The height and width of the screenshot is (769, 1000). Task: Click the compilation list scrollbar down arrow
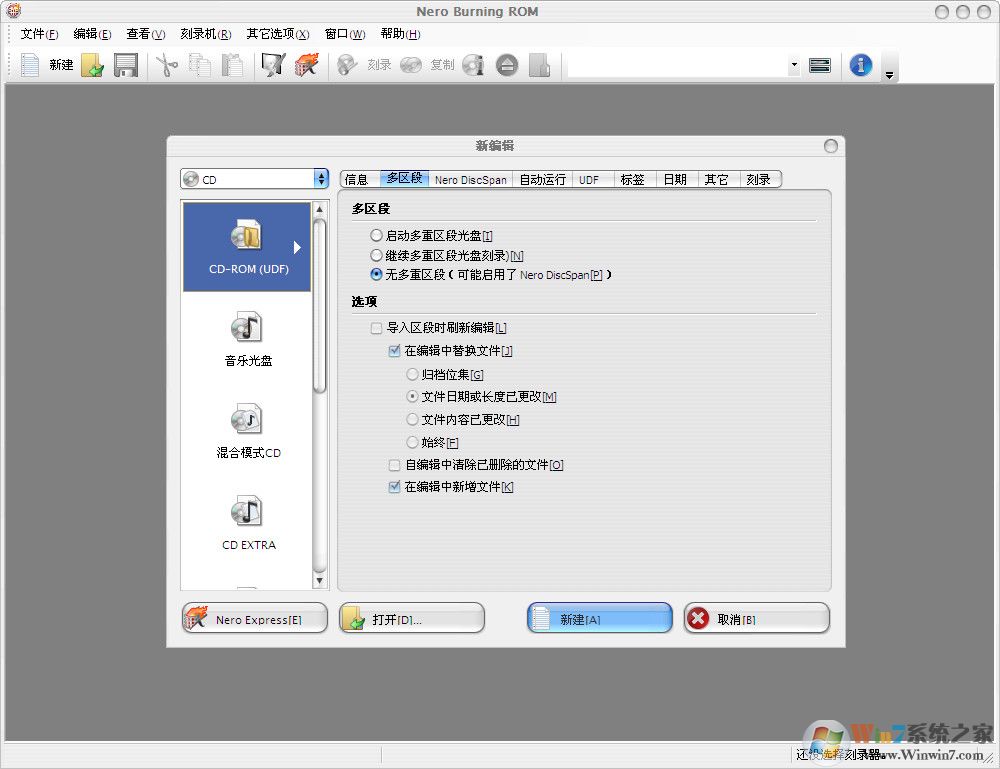pyautogui.click(x=319, y=580)
